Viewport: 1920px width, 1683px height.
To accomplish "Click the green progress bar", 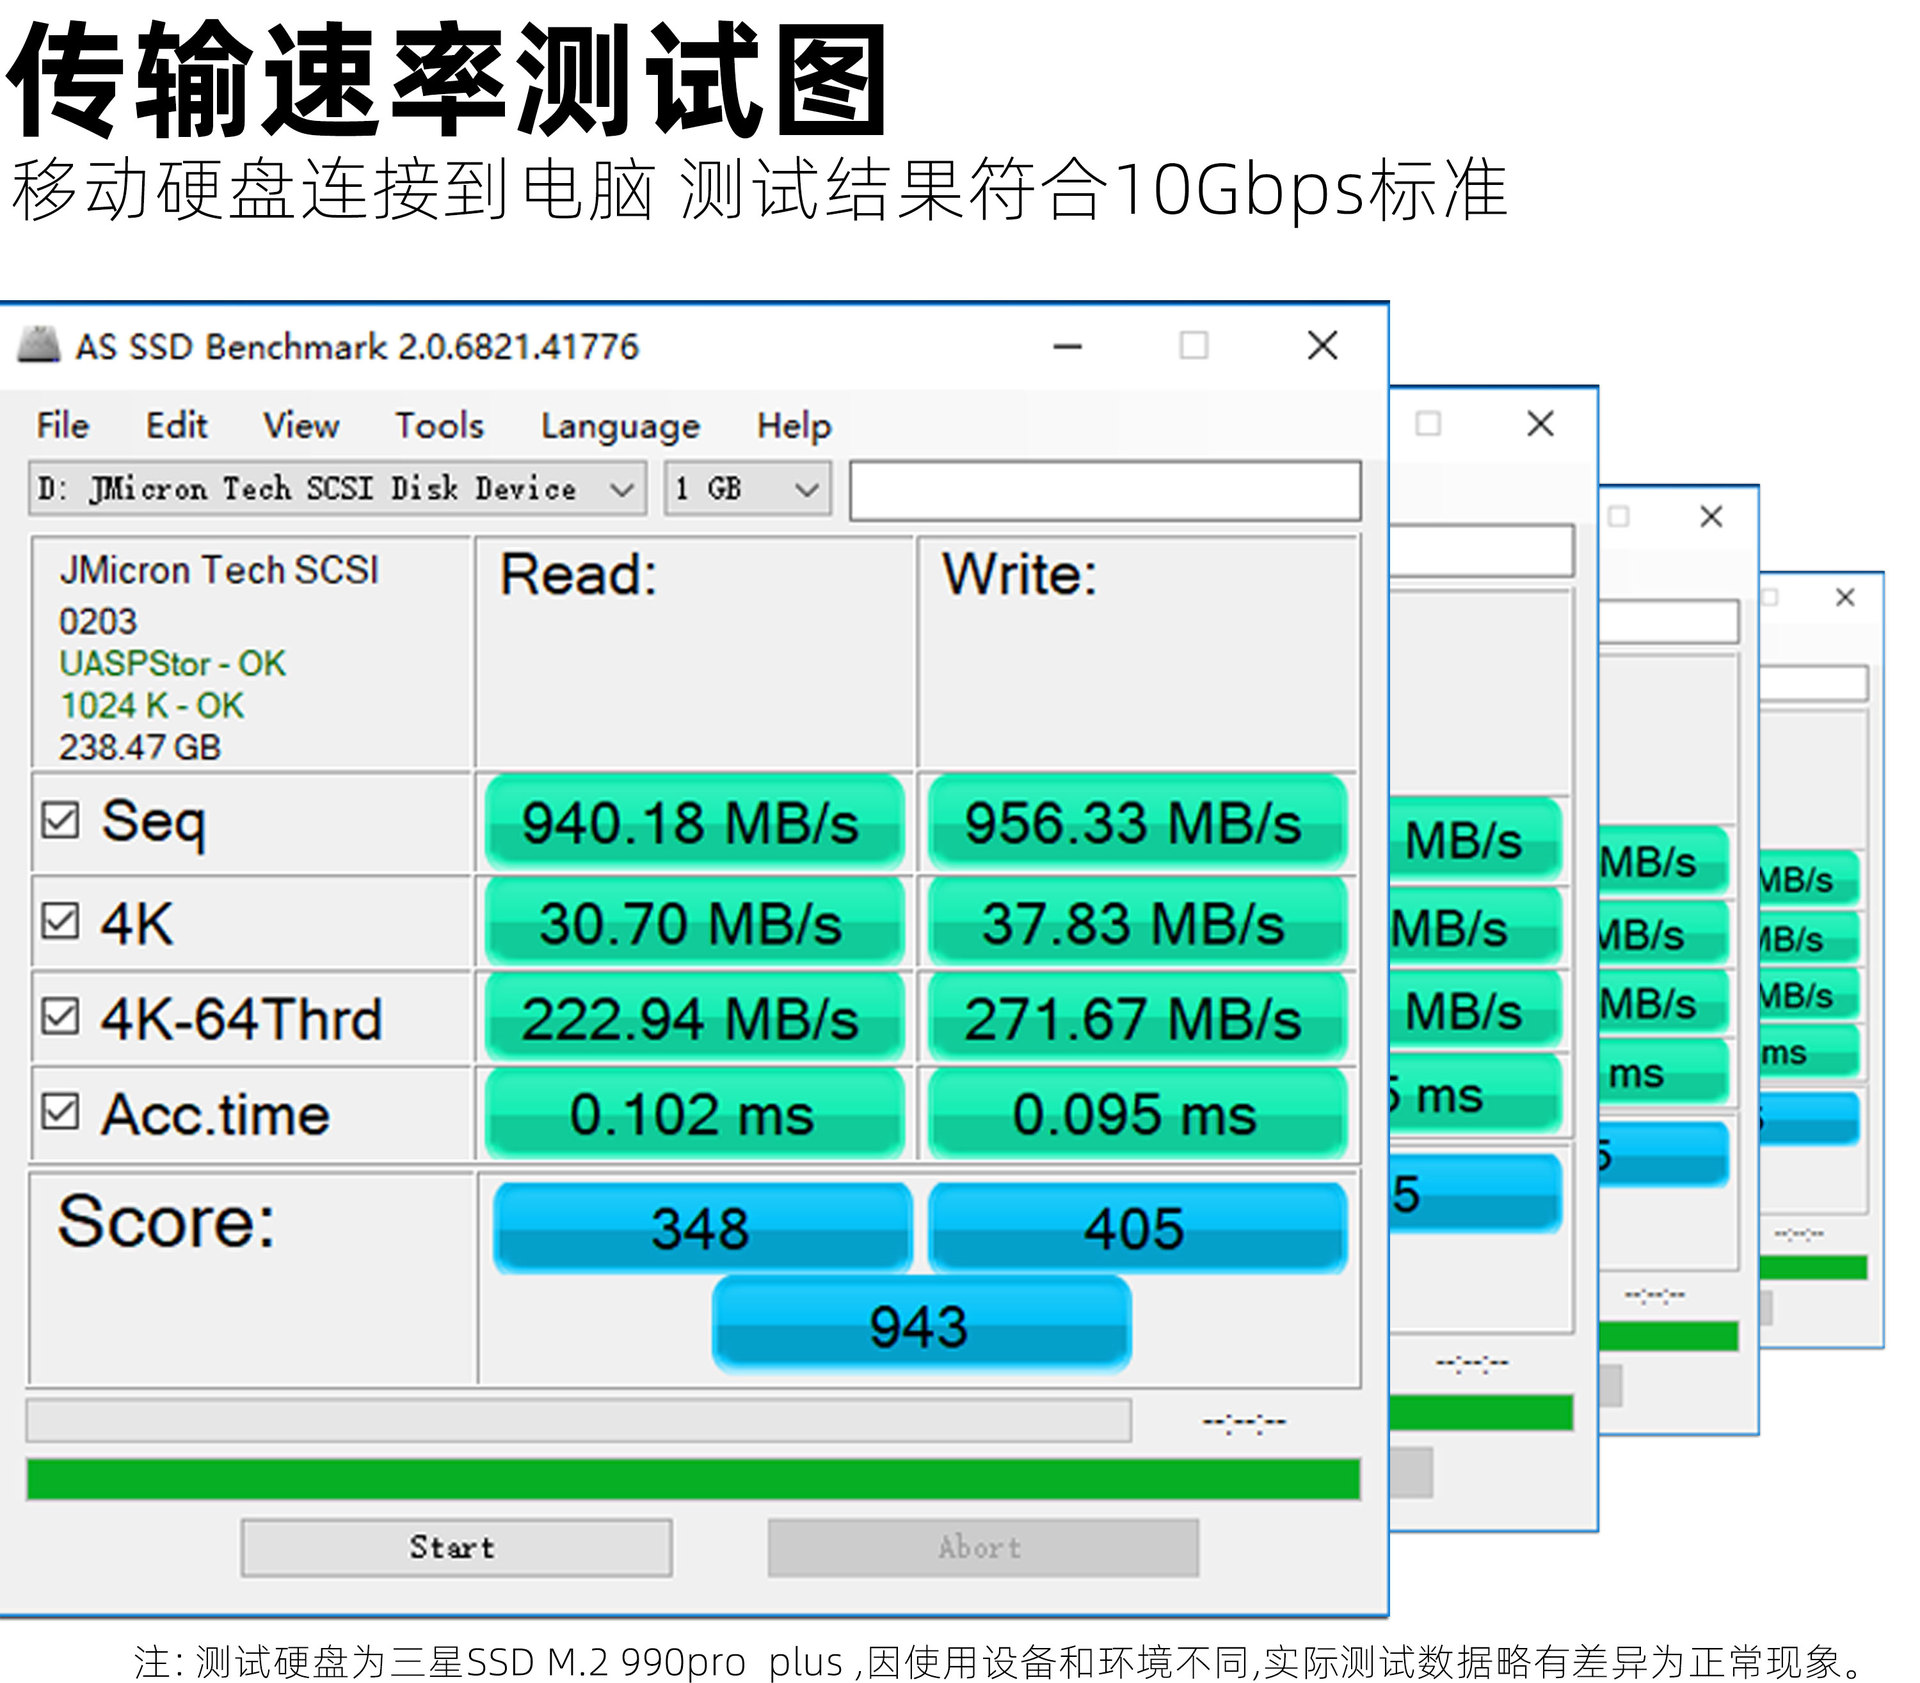I will (x=692, y=1479).
